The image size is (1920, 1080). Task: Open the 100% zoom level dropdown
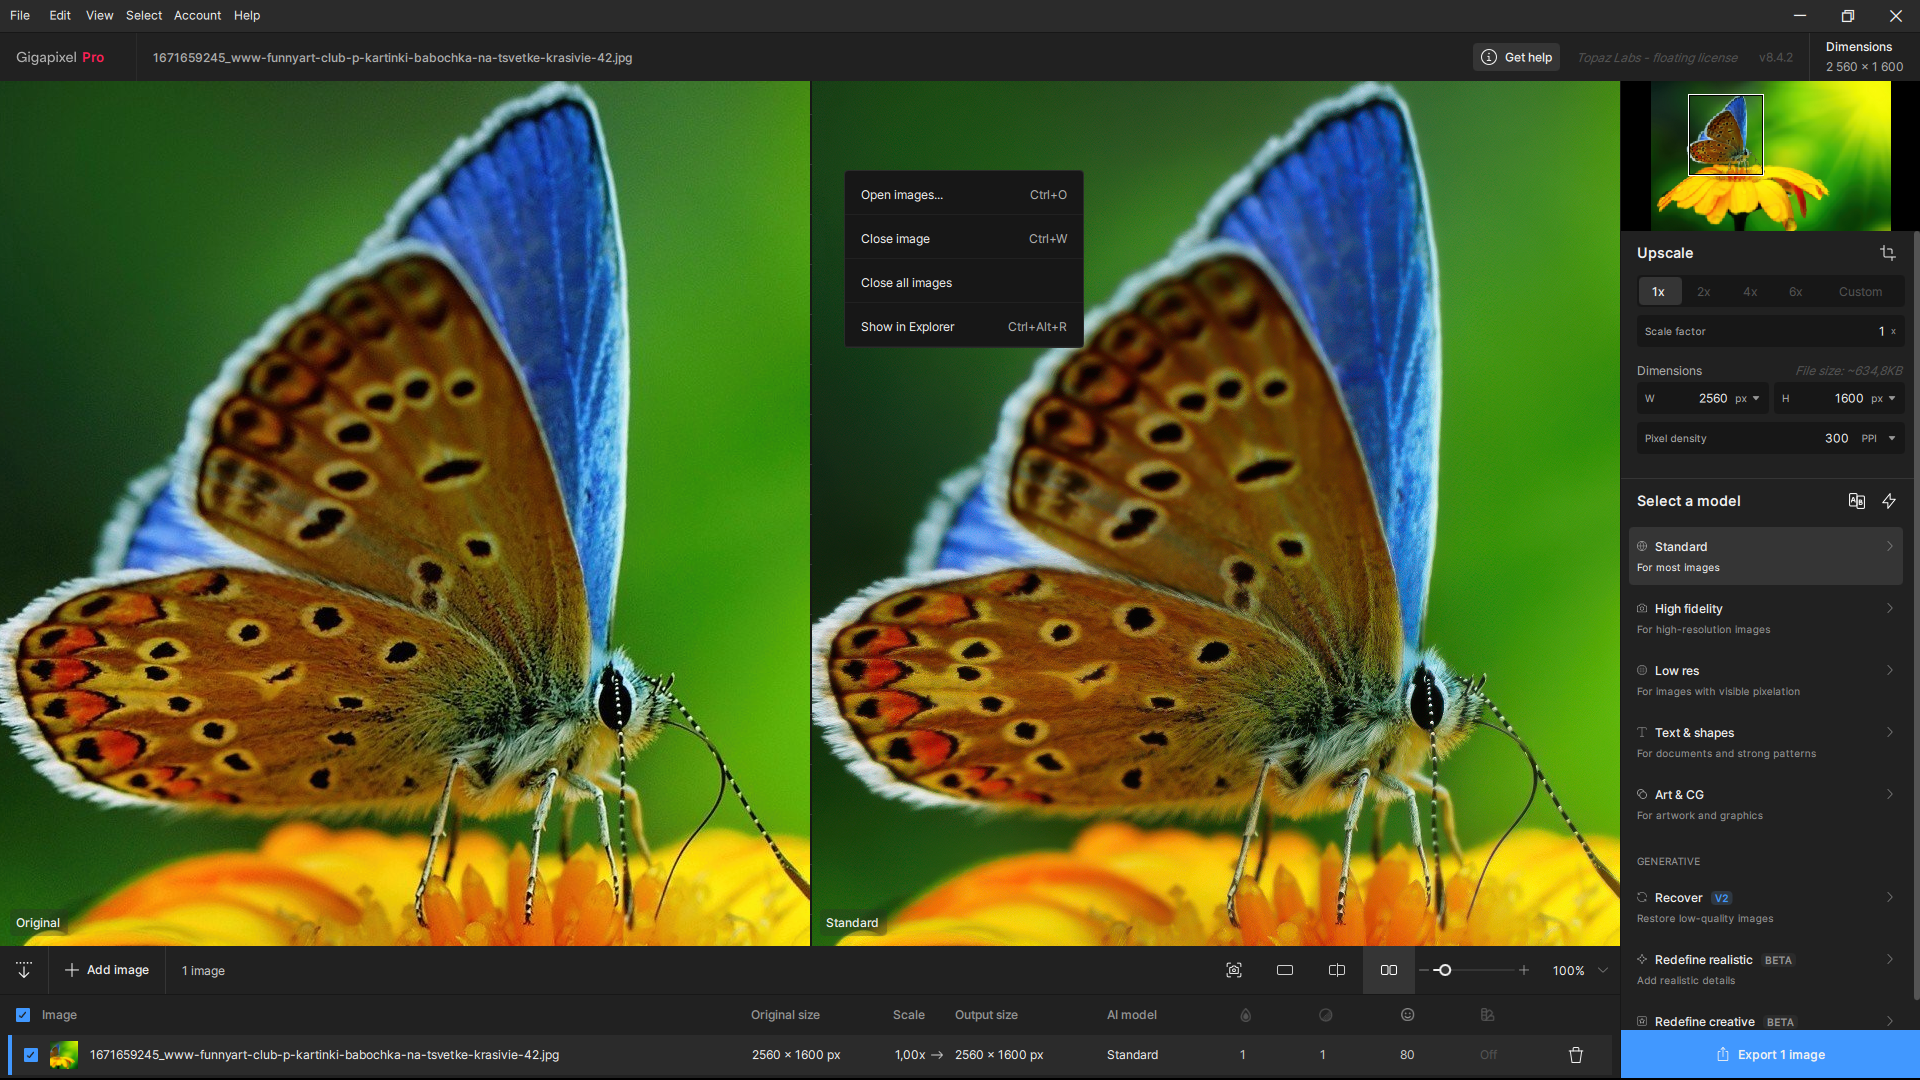pyautogui.click(x=1603, y=970)
